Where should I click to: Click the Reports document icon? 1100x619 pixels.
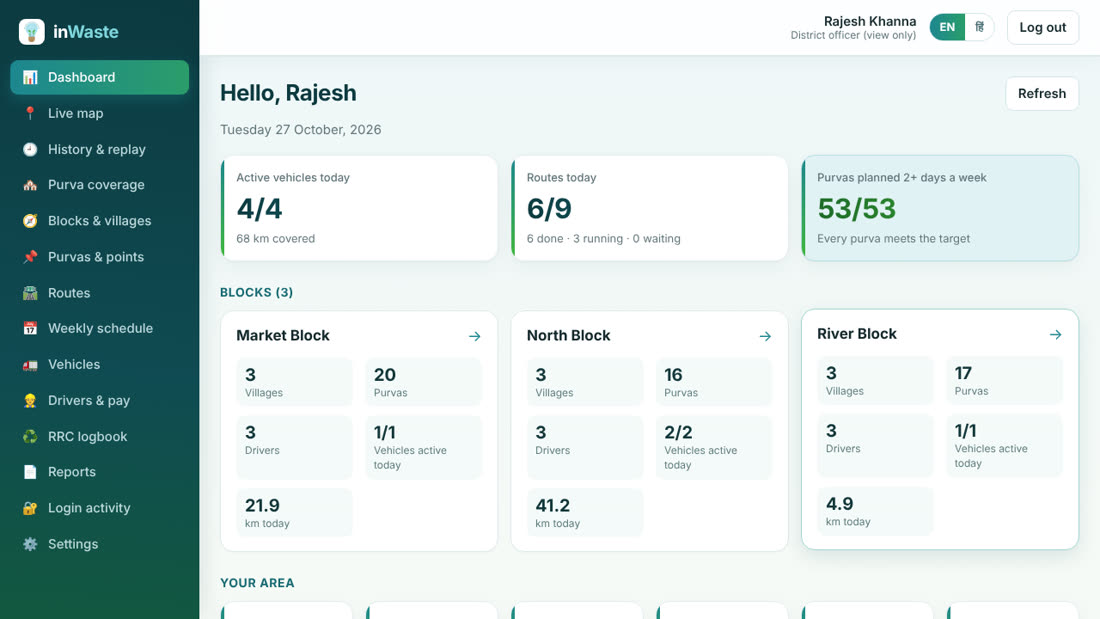29,472
